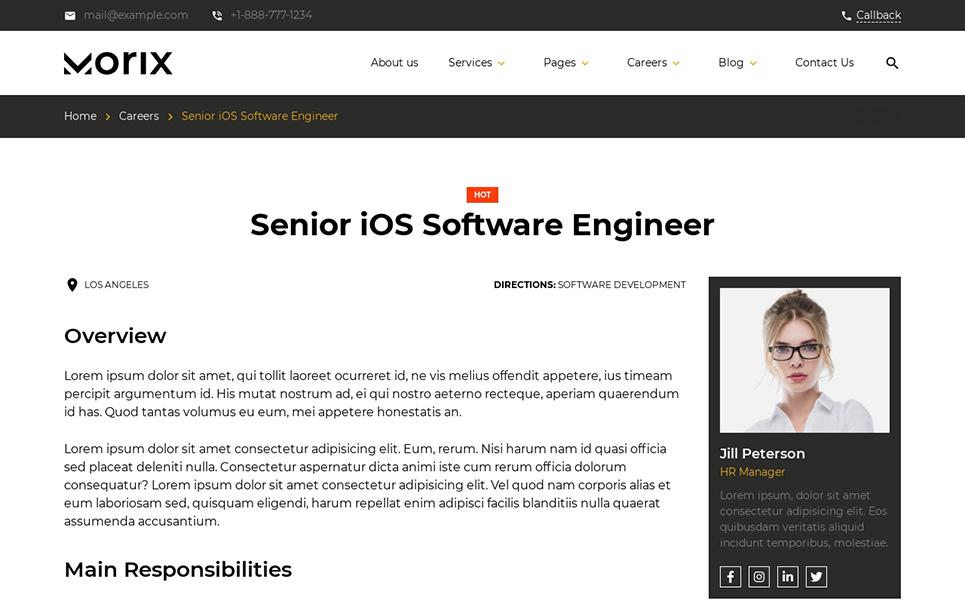This screenshot has height=600, width=965.
Task: Click the Main Responsibilities heading
Action: [x=178, y=570]
